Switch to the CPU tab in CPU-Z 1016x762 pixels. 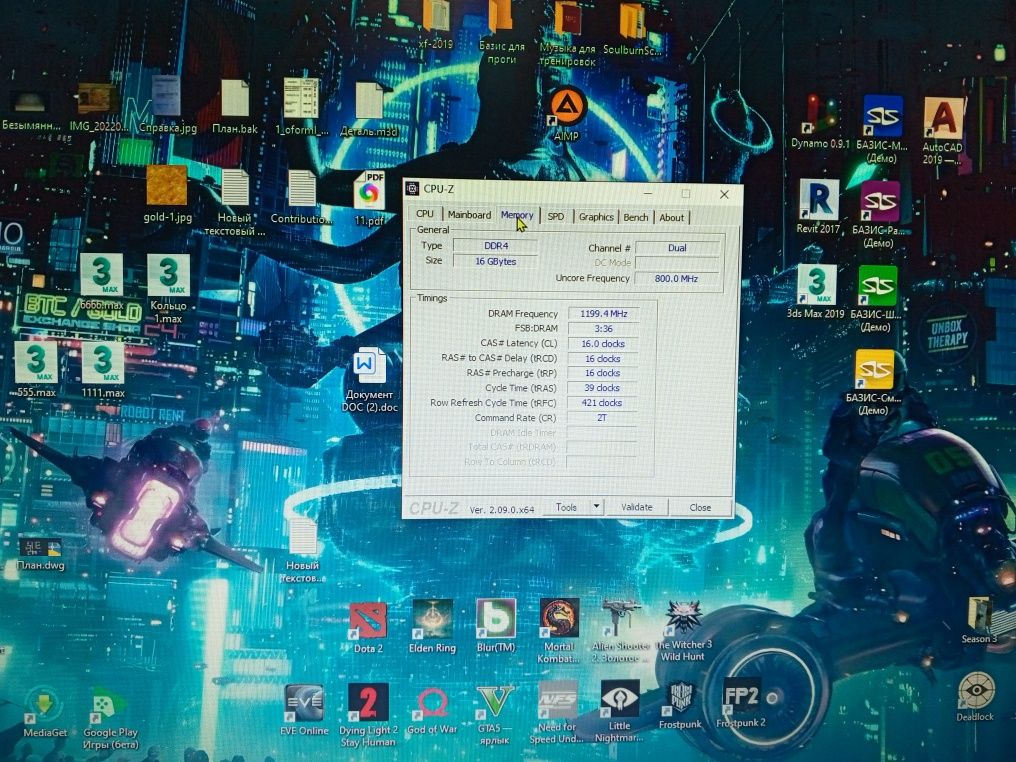pyautogui.click(x=425, y=214)
